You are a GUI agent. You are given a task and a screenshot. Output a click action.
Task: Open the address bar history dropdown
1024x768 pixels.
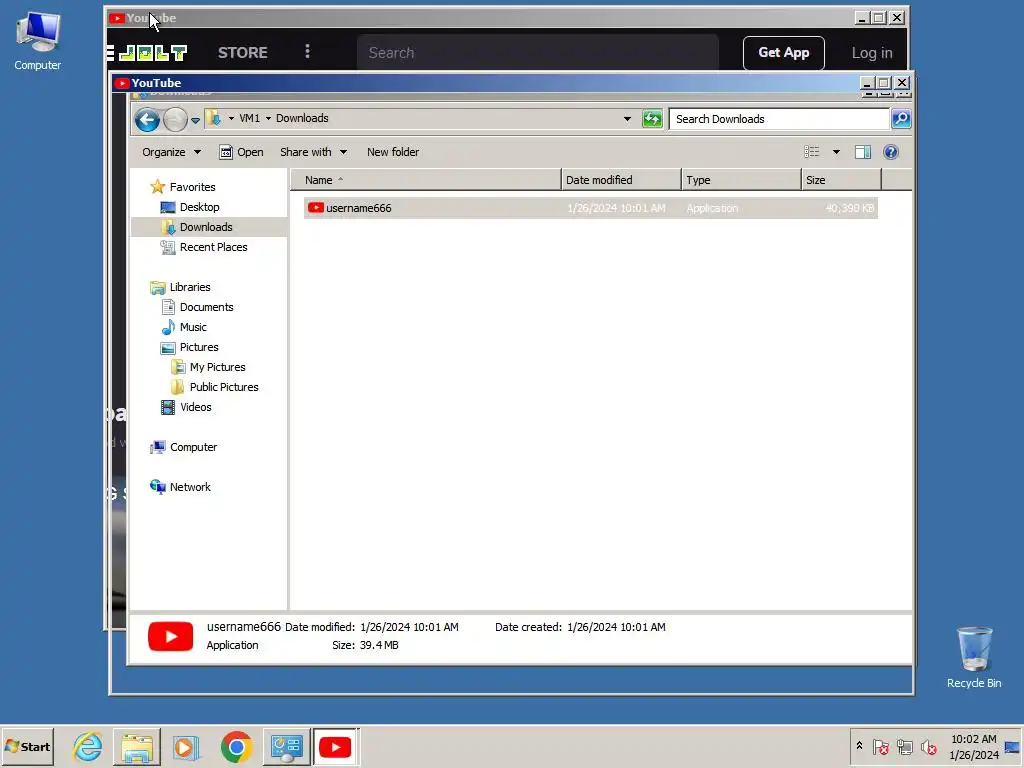627,119
